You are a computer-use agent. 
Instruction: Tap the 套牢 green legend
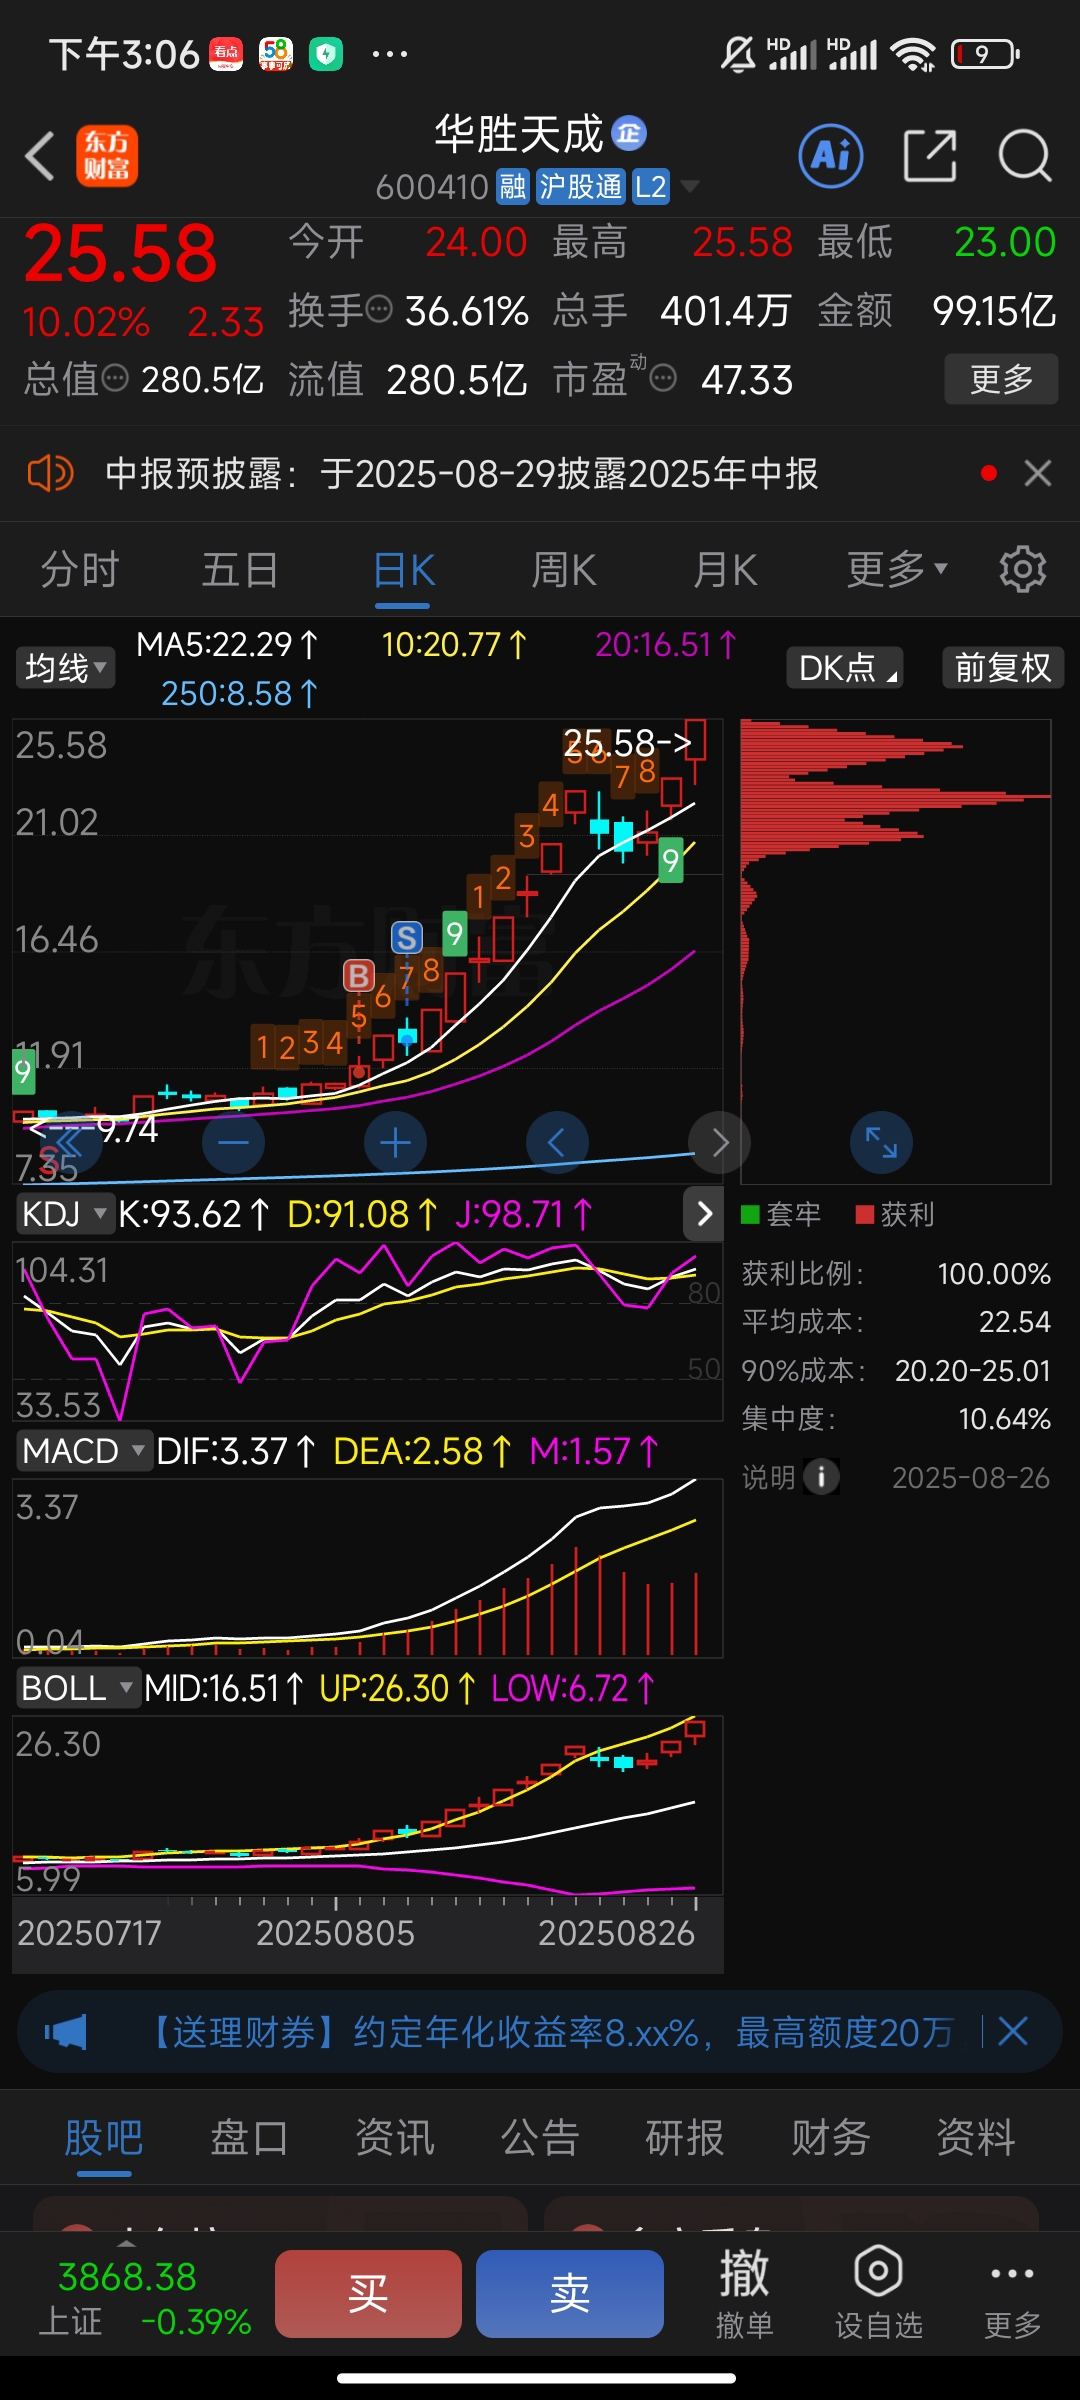pos(781,1214)
